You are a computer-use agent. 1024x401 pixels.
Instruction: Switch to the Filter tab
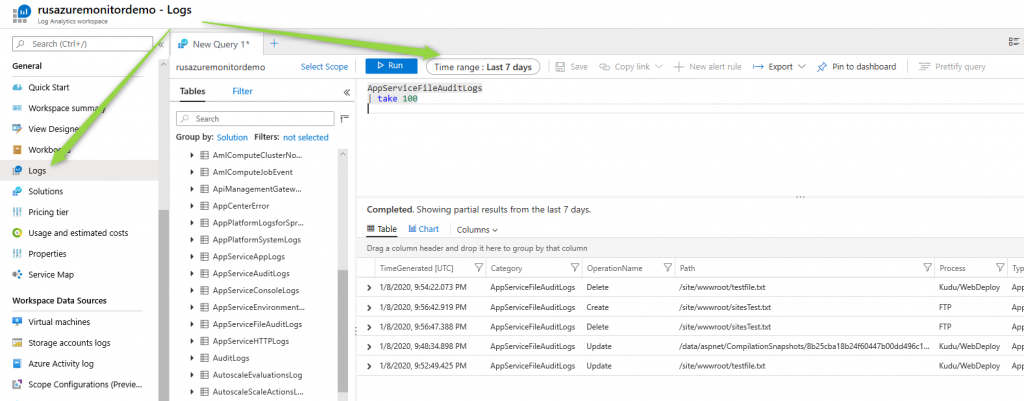tap(242, 91)
